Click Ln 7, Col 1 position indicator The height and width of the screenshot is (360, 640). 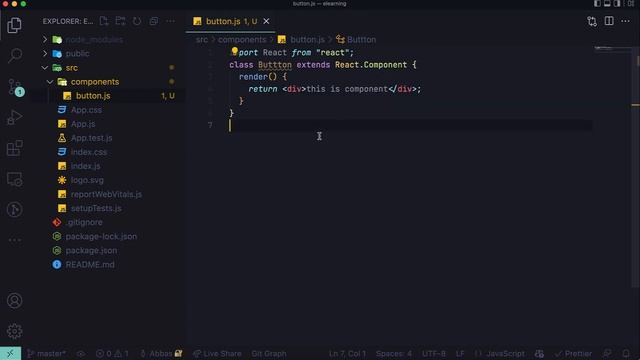coord(347,354)
